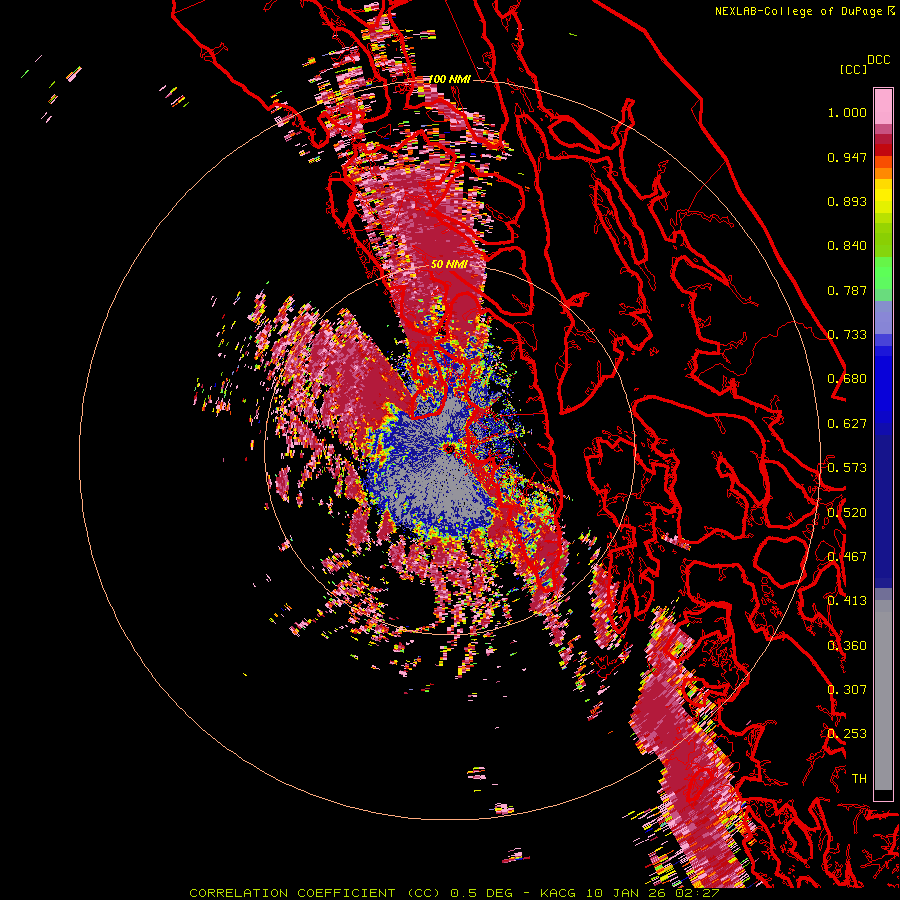Select the 1.000 scale value
The width and height of the screenshot is (900, 900).
pyautogui.click(x=847, y=112)
